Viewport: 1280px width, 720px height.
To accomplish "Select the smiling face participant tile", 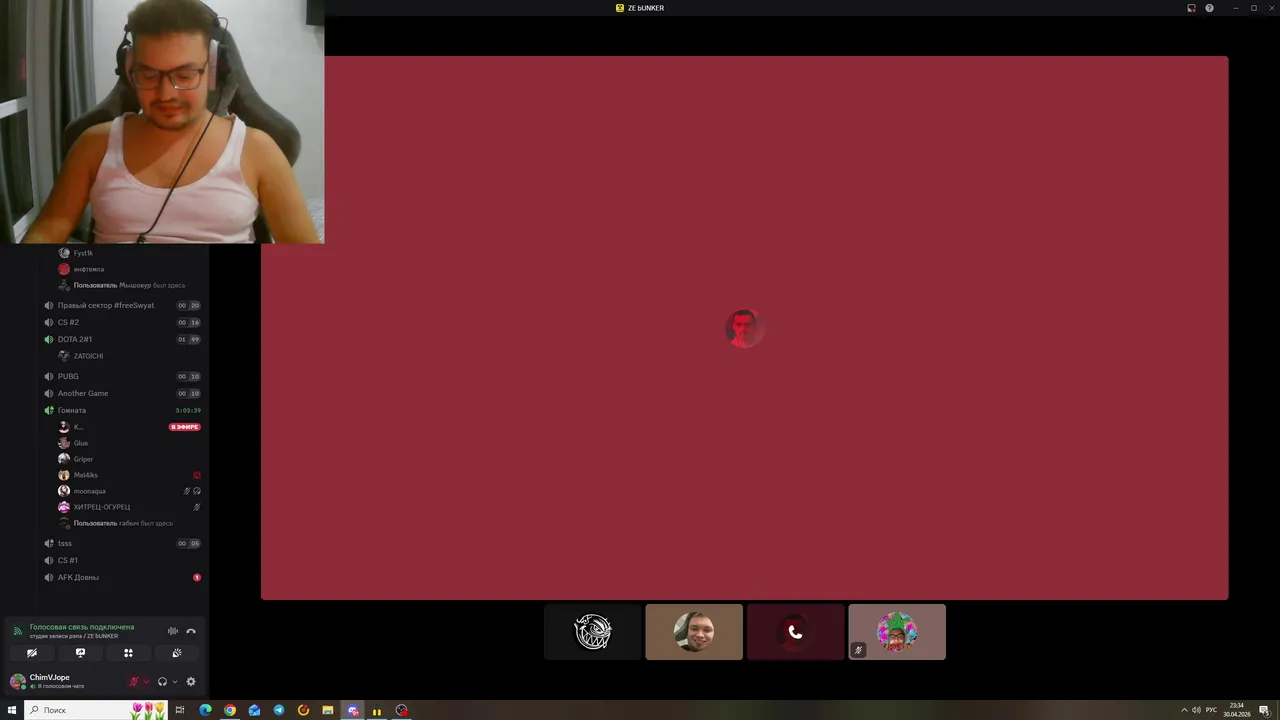I will (x=694, y=632).
